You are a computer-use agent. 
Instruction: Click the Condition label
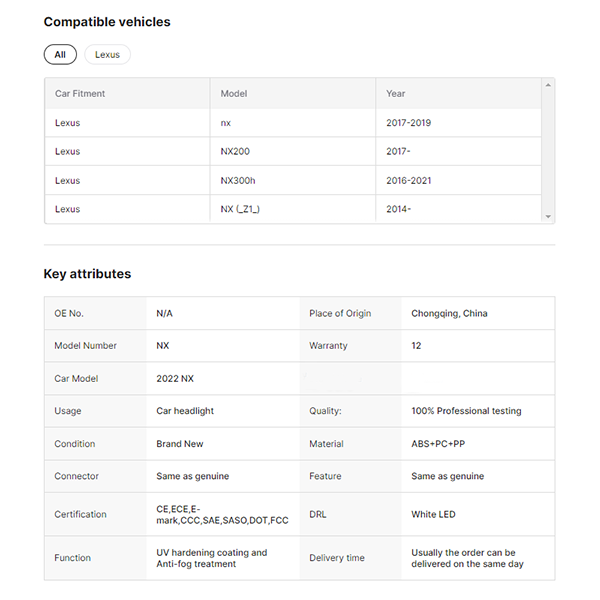click(x=75, y=444)
